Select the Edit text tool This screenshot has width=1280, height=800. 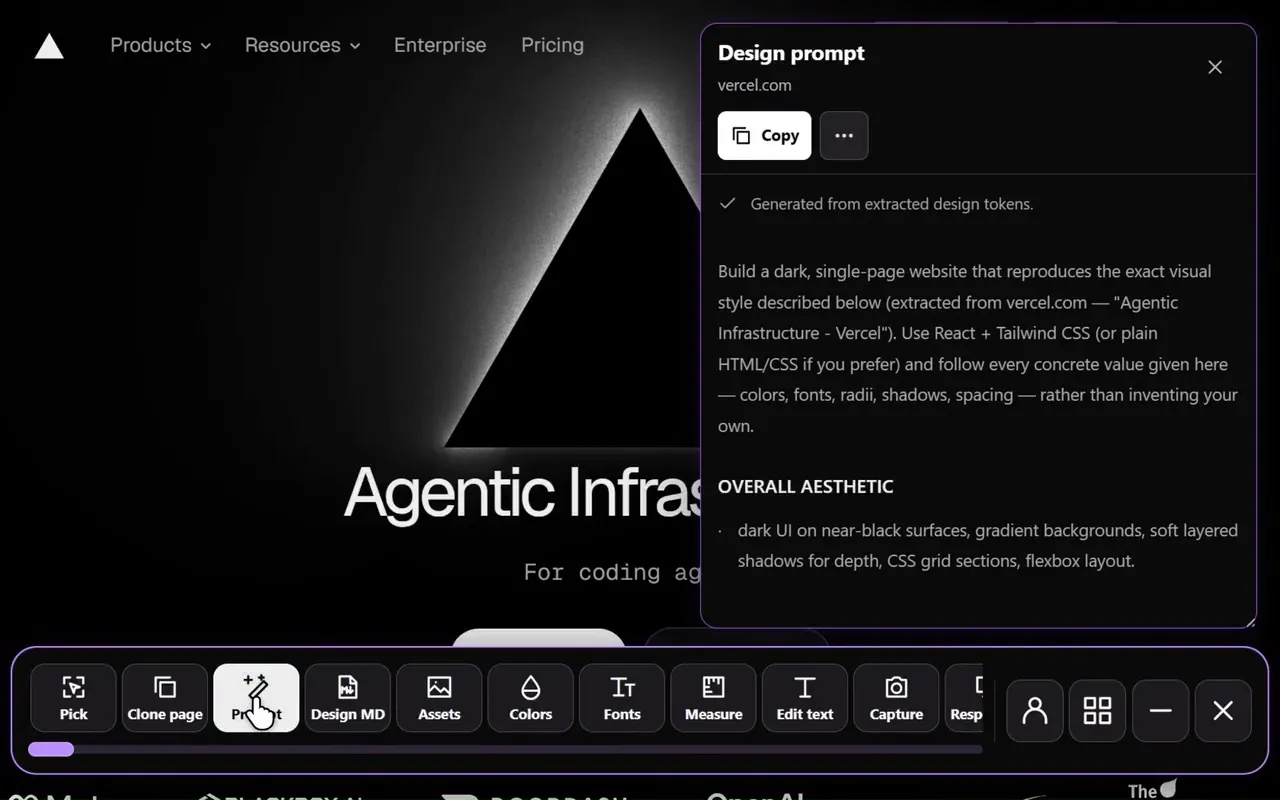tap(805, 698)
